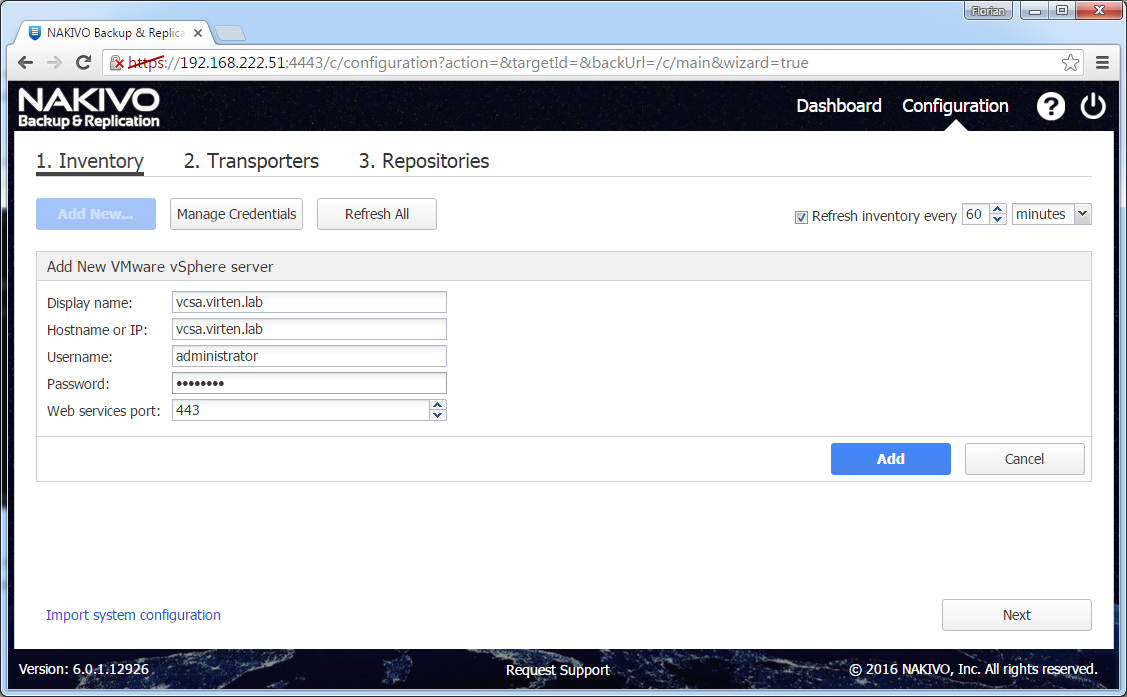Cancel adding the vSphere server

[1024, 459]
